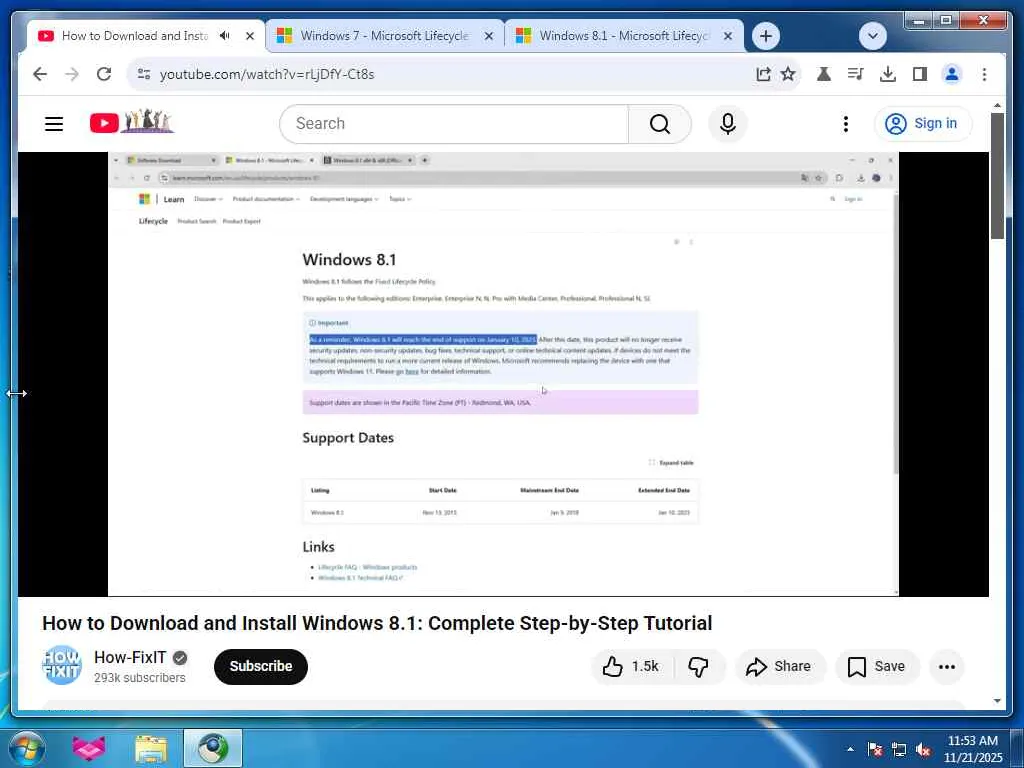Click the browser forward arrow

pos(72,74)
